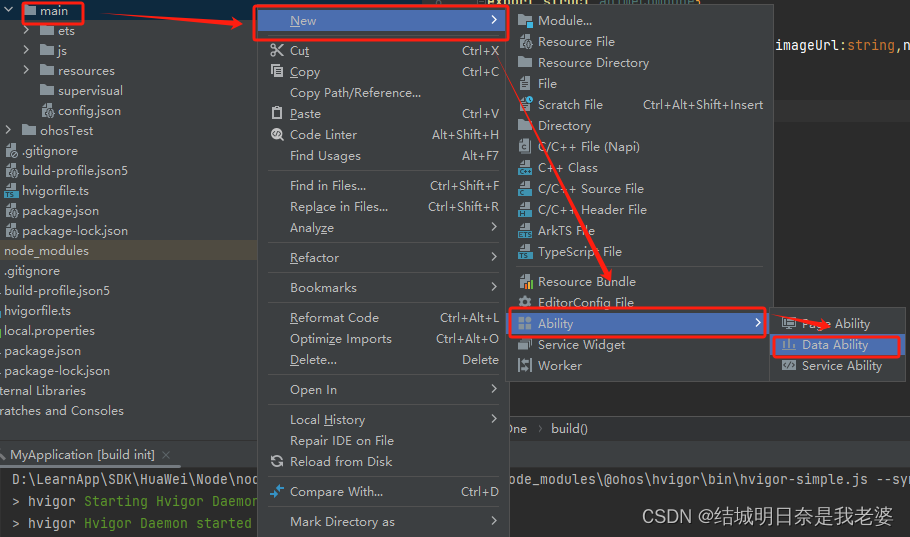Click the Module icon in New submenu
This screenshot has width=910, height=537.
(x=525, y=21)
